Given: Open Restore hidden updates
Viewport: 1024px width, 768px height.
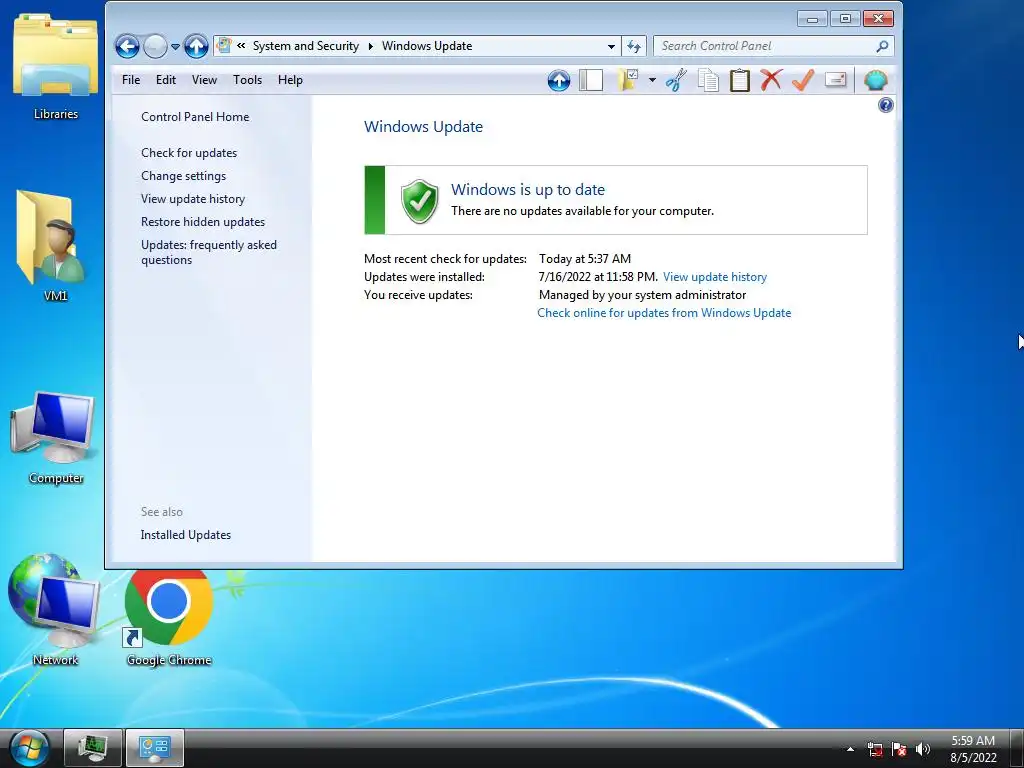Looking at the screenshot, I should pos(203,222).
